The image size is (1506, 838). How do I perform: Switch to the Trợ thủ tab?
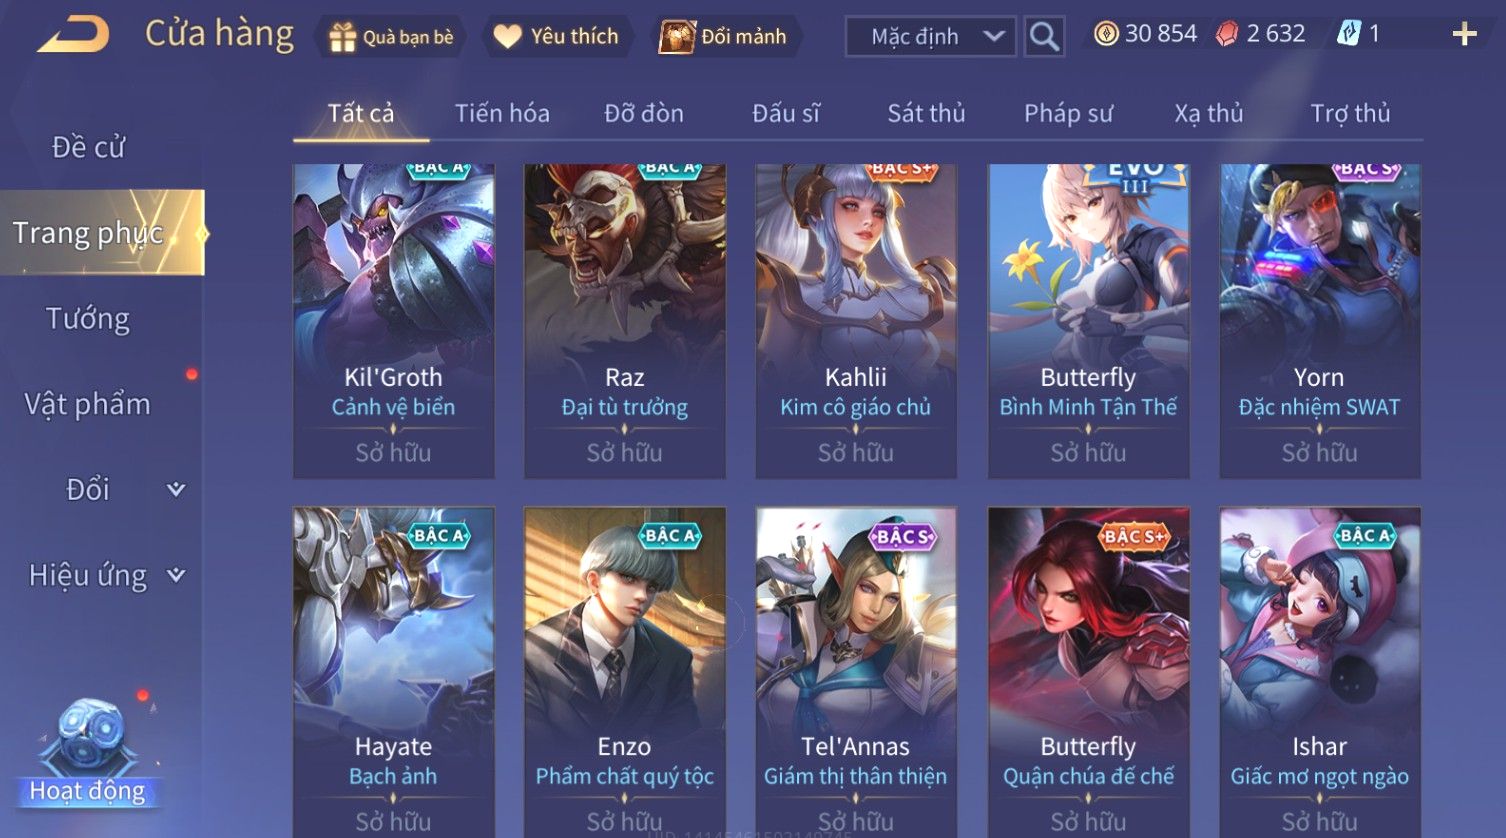click(x=1350, y=113)
